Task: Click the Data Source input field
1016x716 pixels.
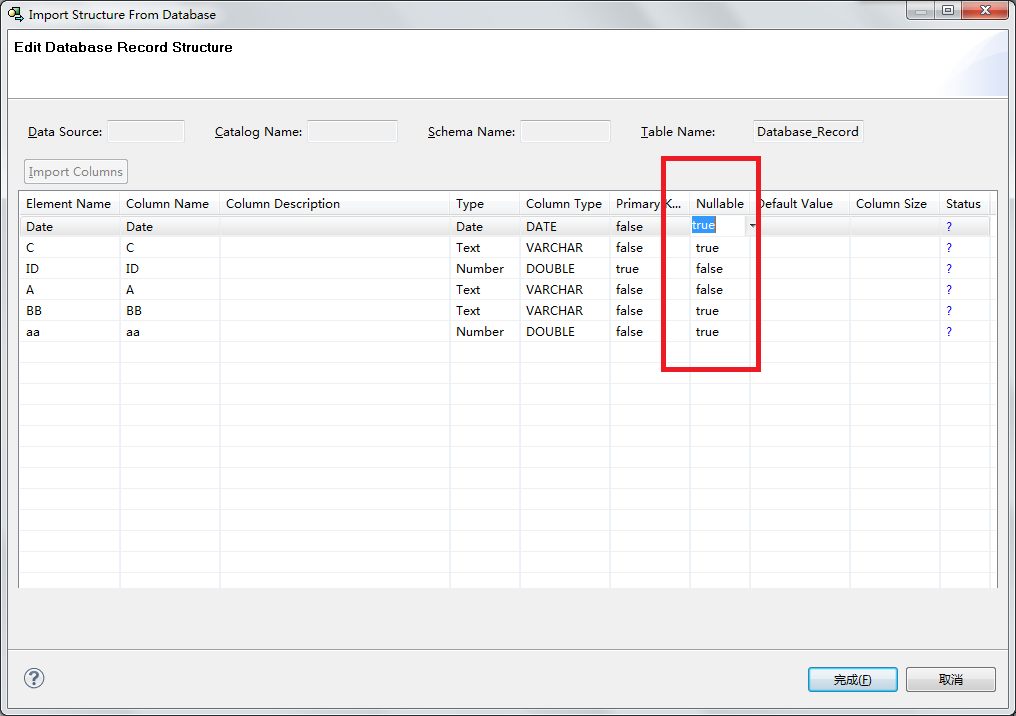Action: [x=146, y=131]
